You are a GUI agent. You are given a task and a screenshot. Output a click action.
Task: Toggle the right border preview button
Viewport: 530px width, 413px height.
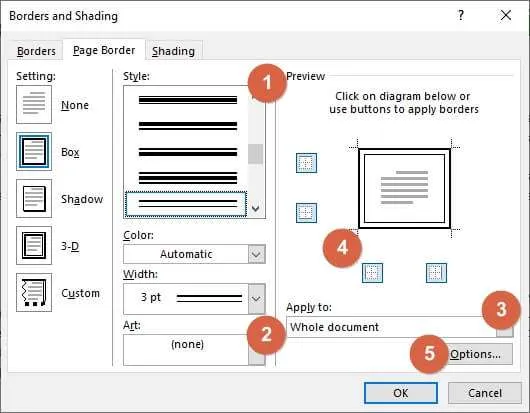coord(436,273)
